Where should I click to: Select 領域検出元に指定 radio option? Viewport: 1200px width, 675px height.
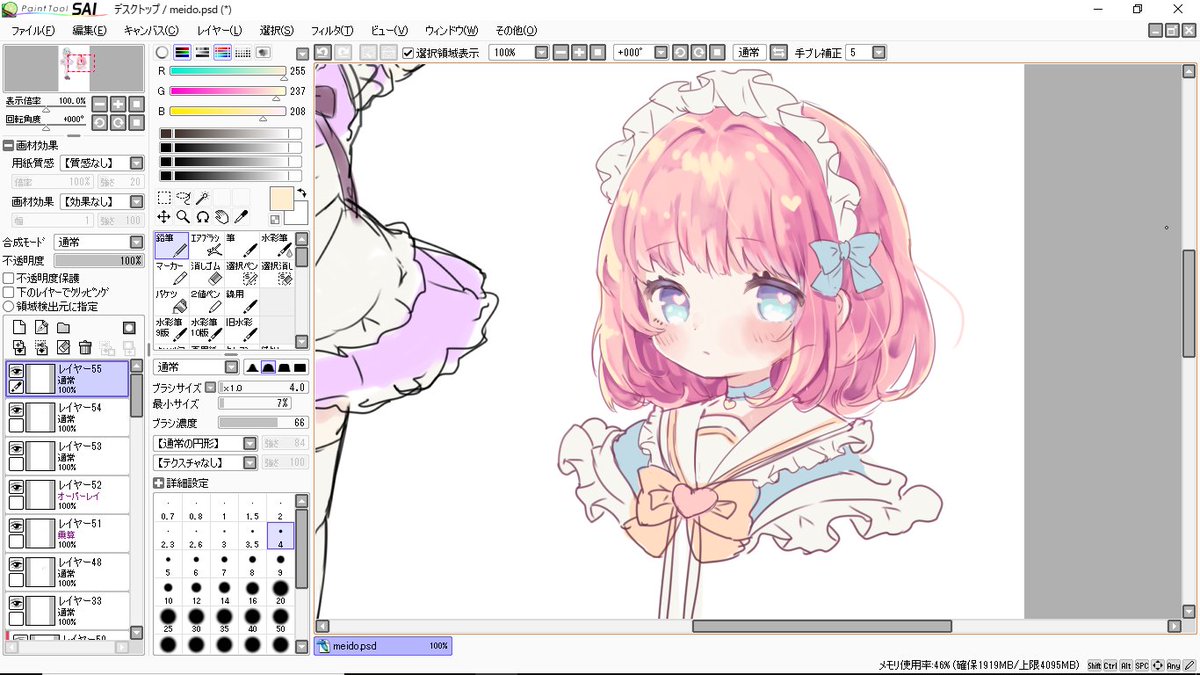click(8, 306)
